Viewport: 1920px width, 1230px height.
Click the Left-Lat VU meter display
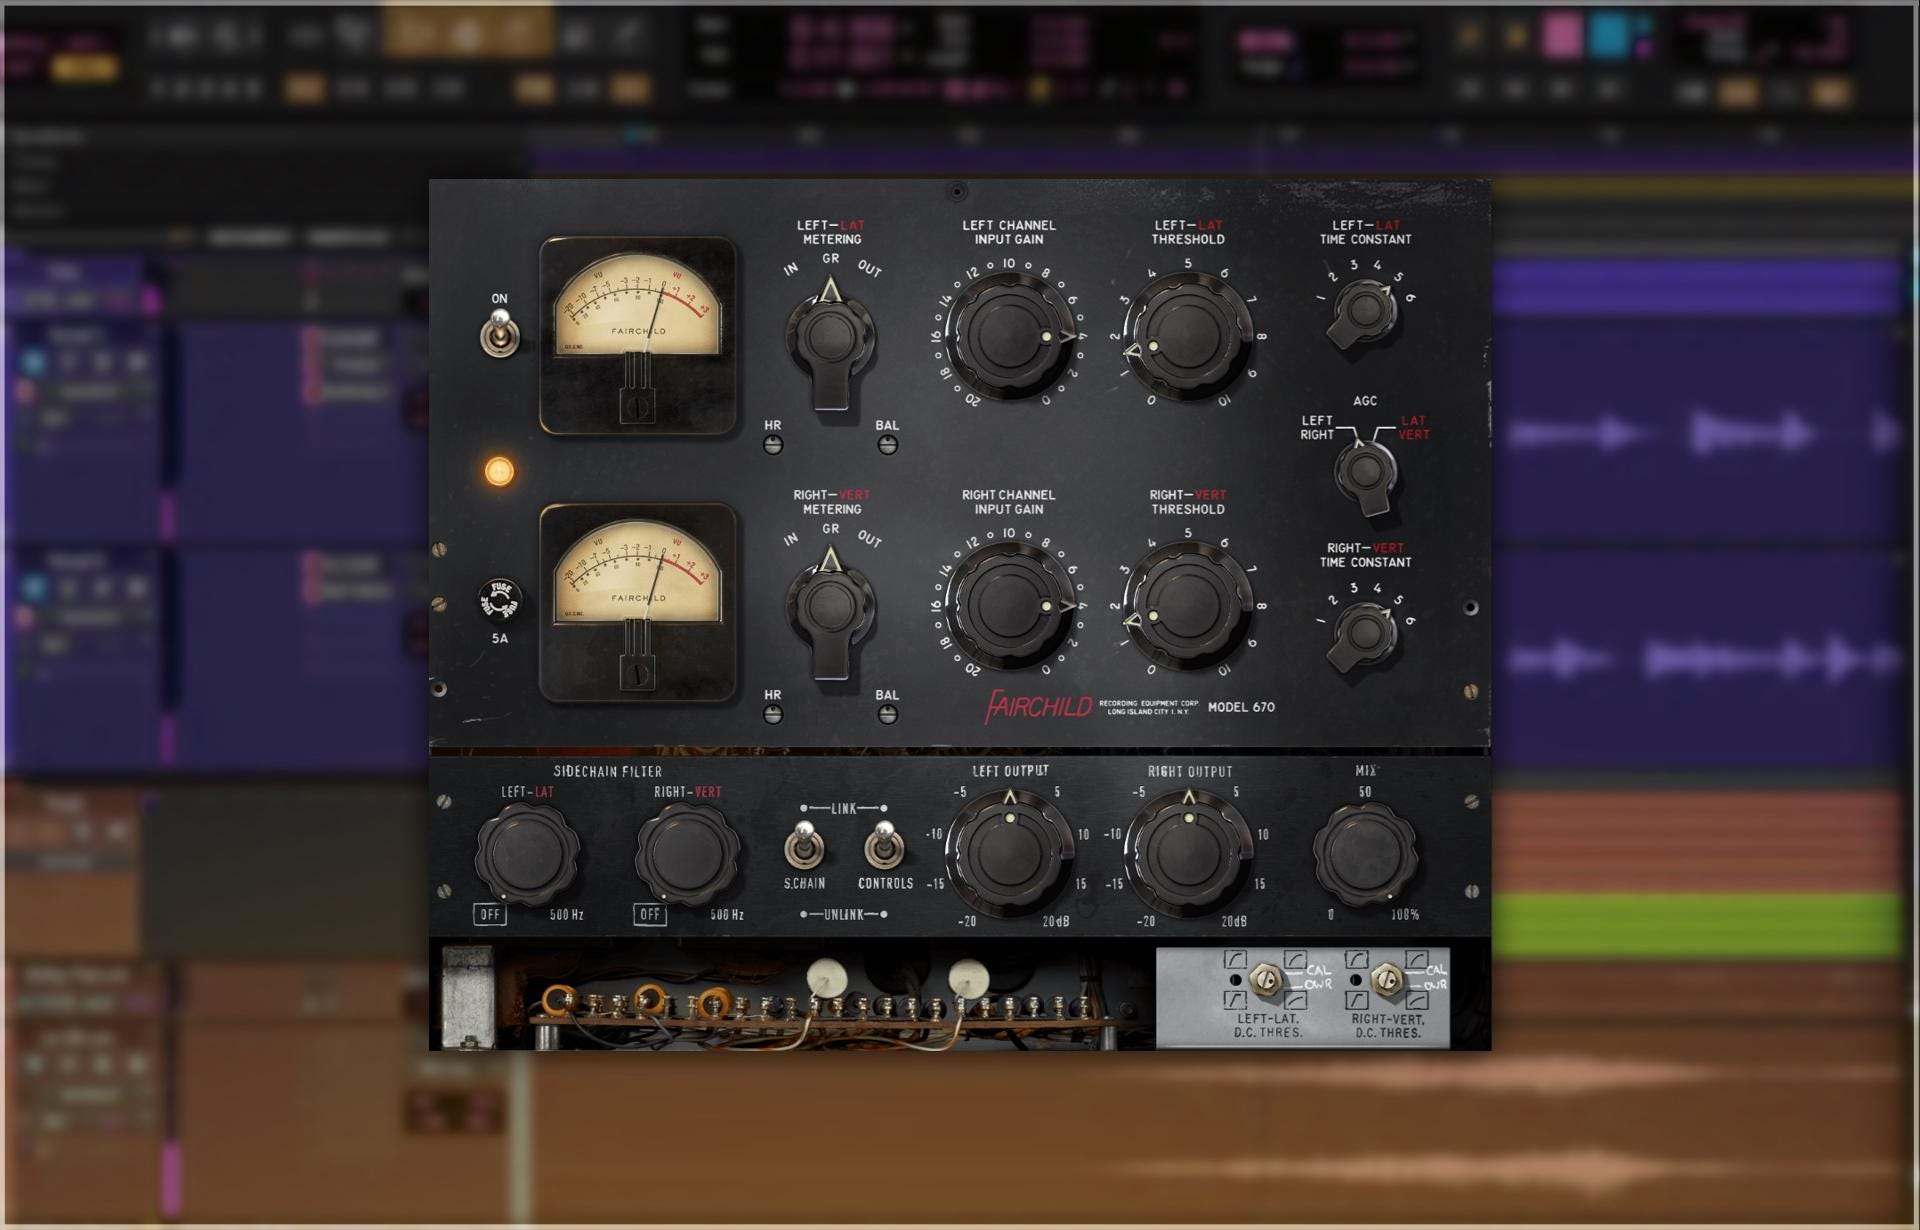click(638, 335)
